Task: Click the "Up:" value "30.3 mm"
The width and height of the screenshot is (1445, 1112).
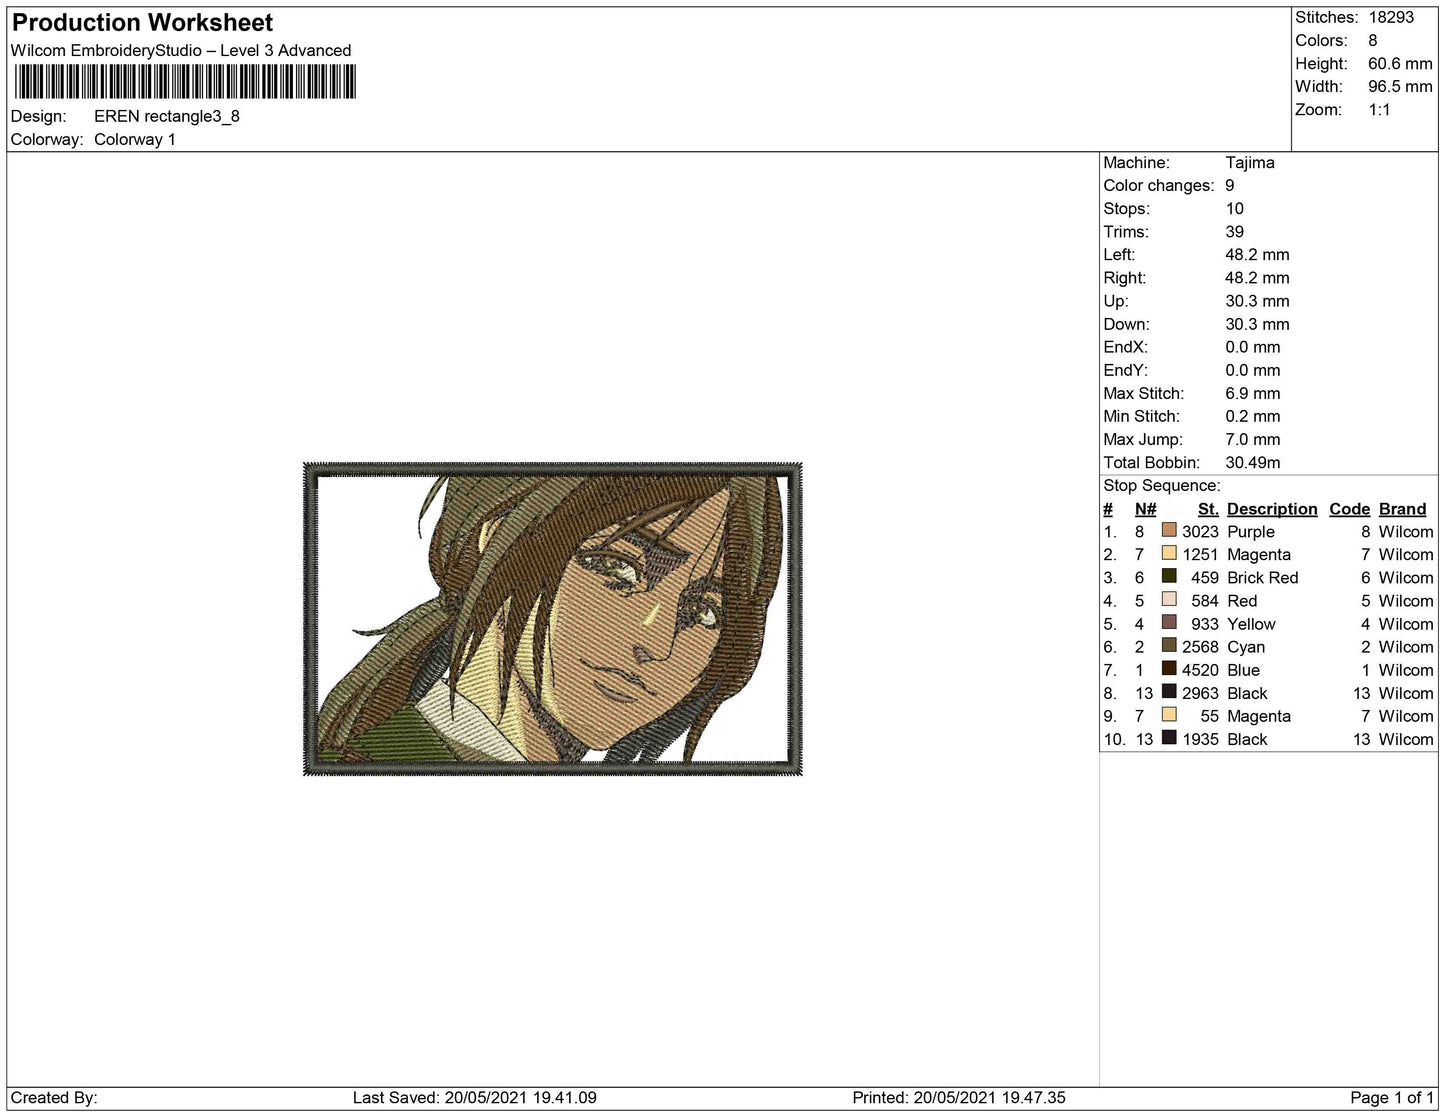Action: [x=1257, y=301]
